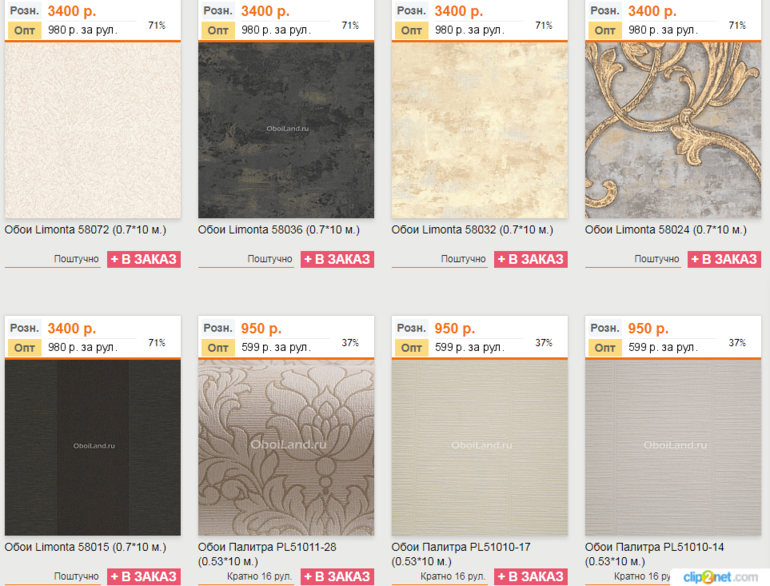Add Limonta 58015 wallpaper to order
Image resolution: width=770 pixels, height=586 pixels.
[x=144, y=577]
